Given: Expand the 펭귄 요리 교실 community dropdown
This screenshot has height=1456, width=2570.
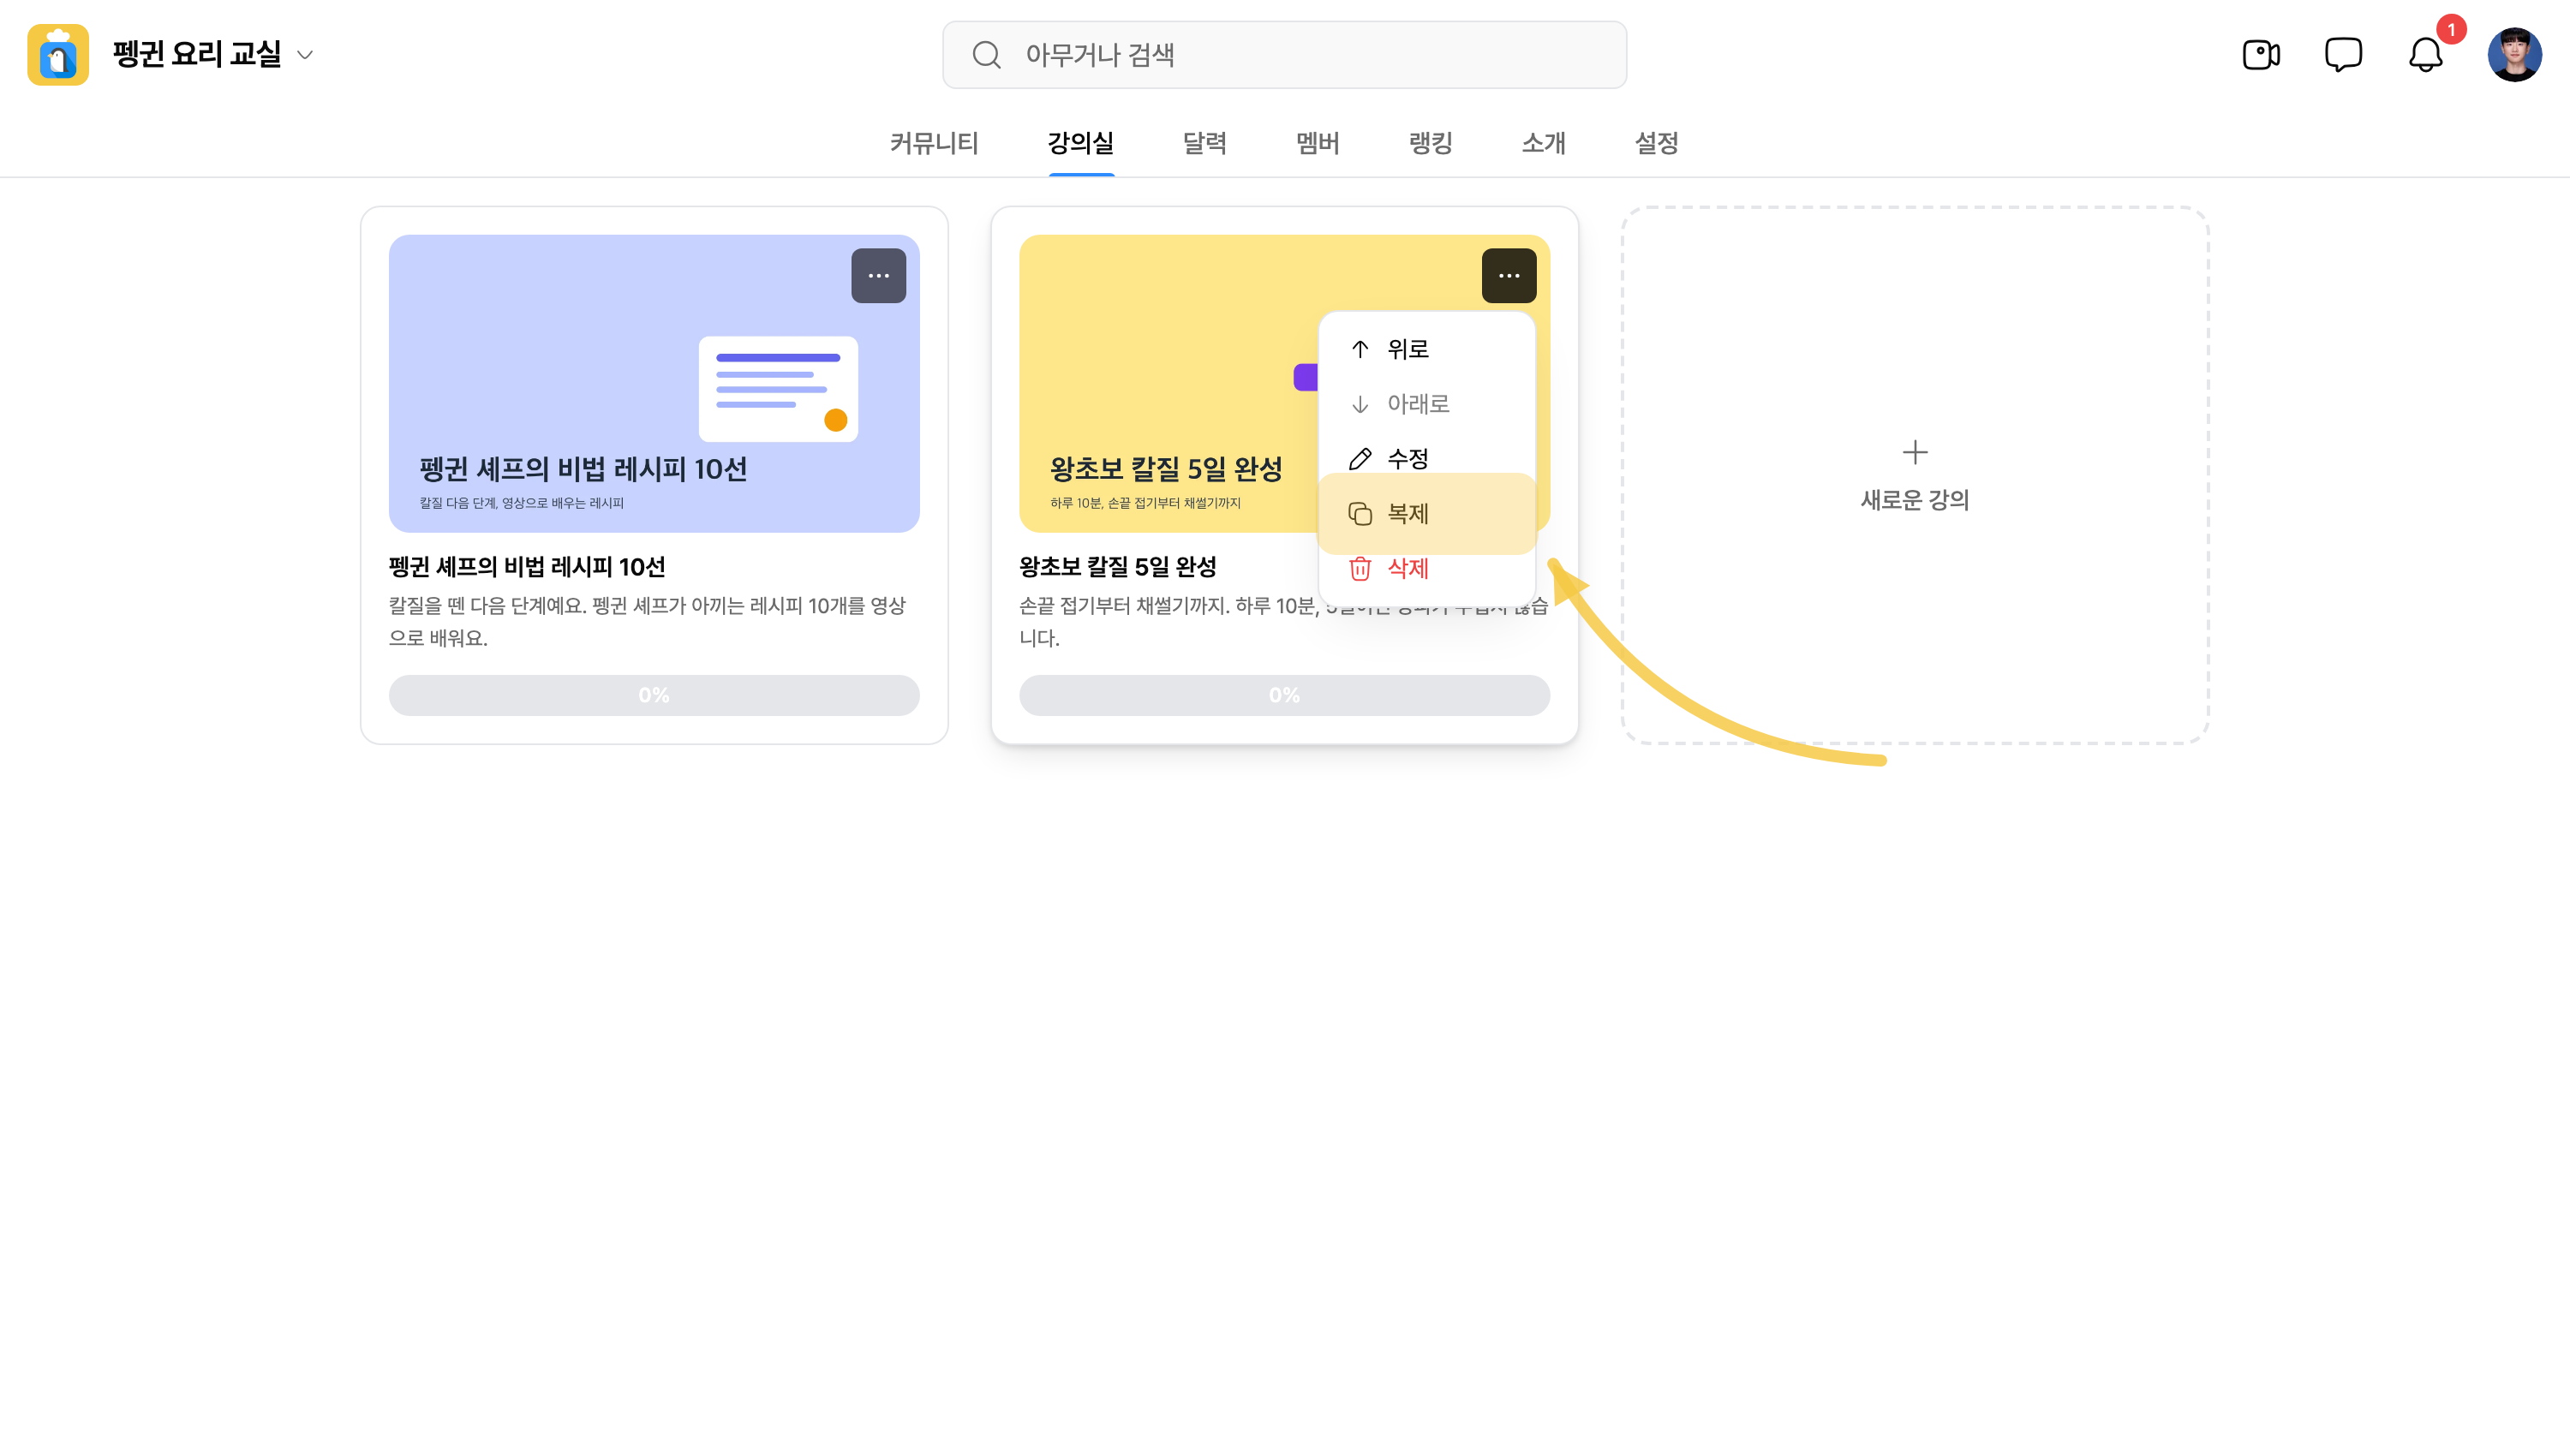Looking at the screenshot, I should pyautogui.click(x=305, y=55).
